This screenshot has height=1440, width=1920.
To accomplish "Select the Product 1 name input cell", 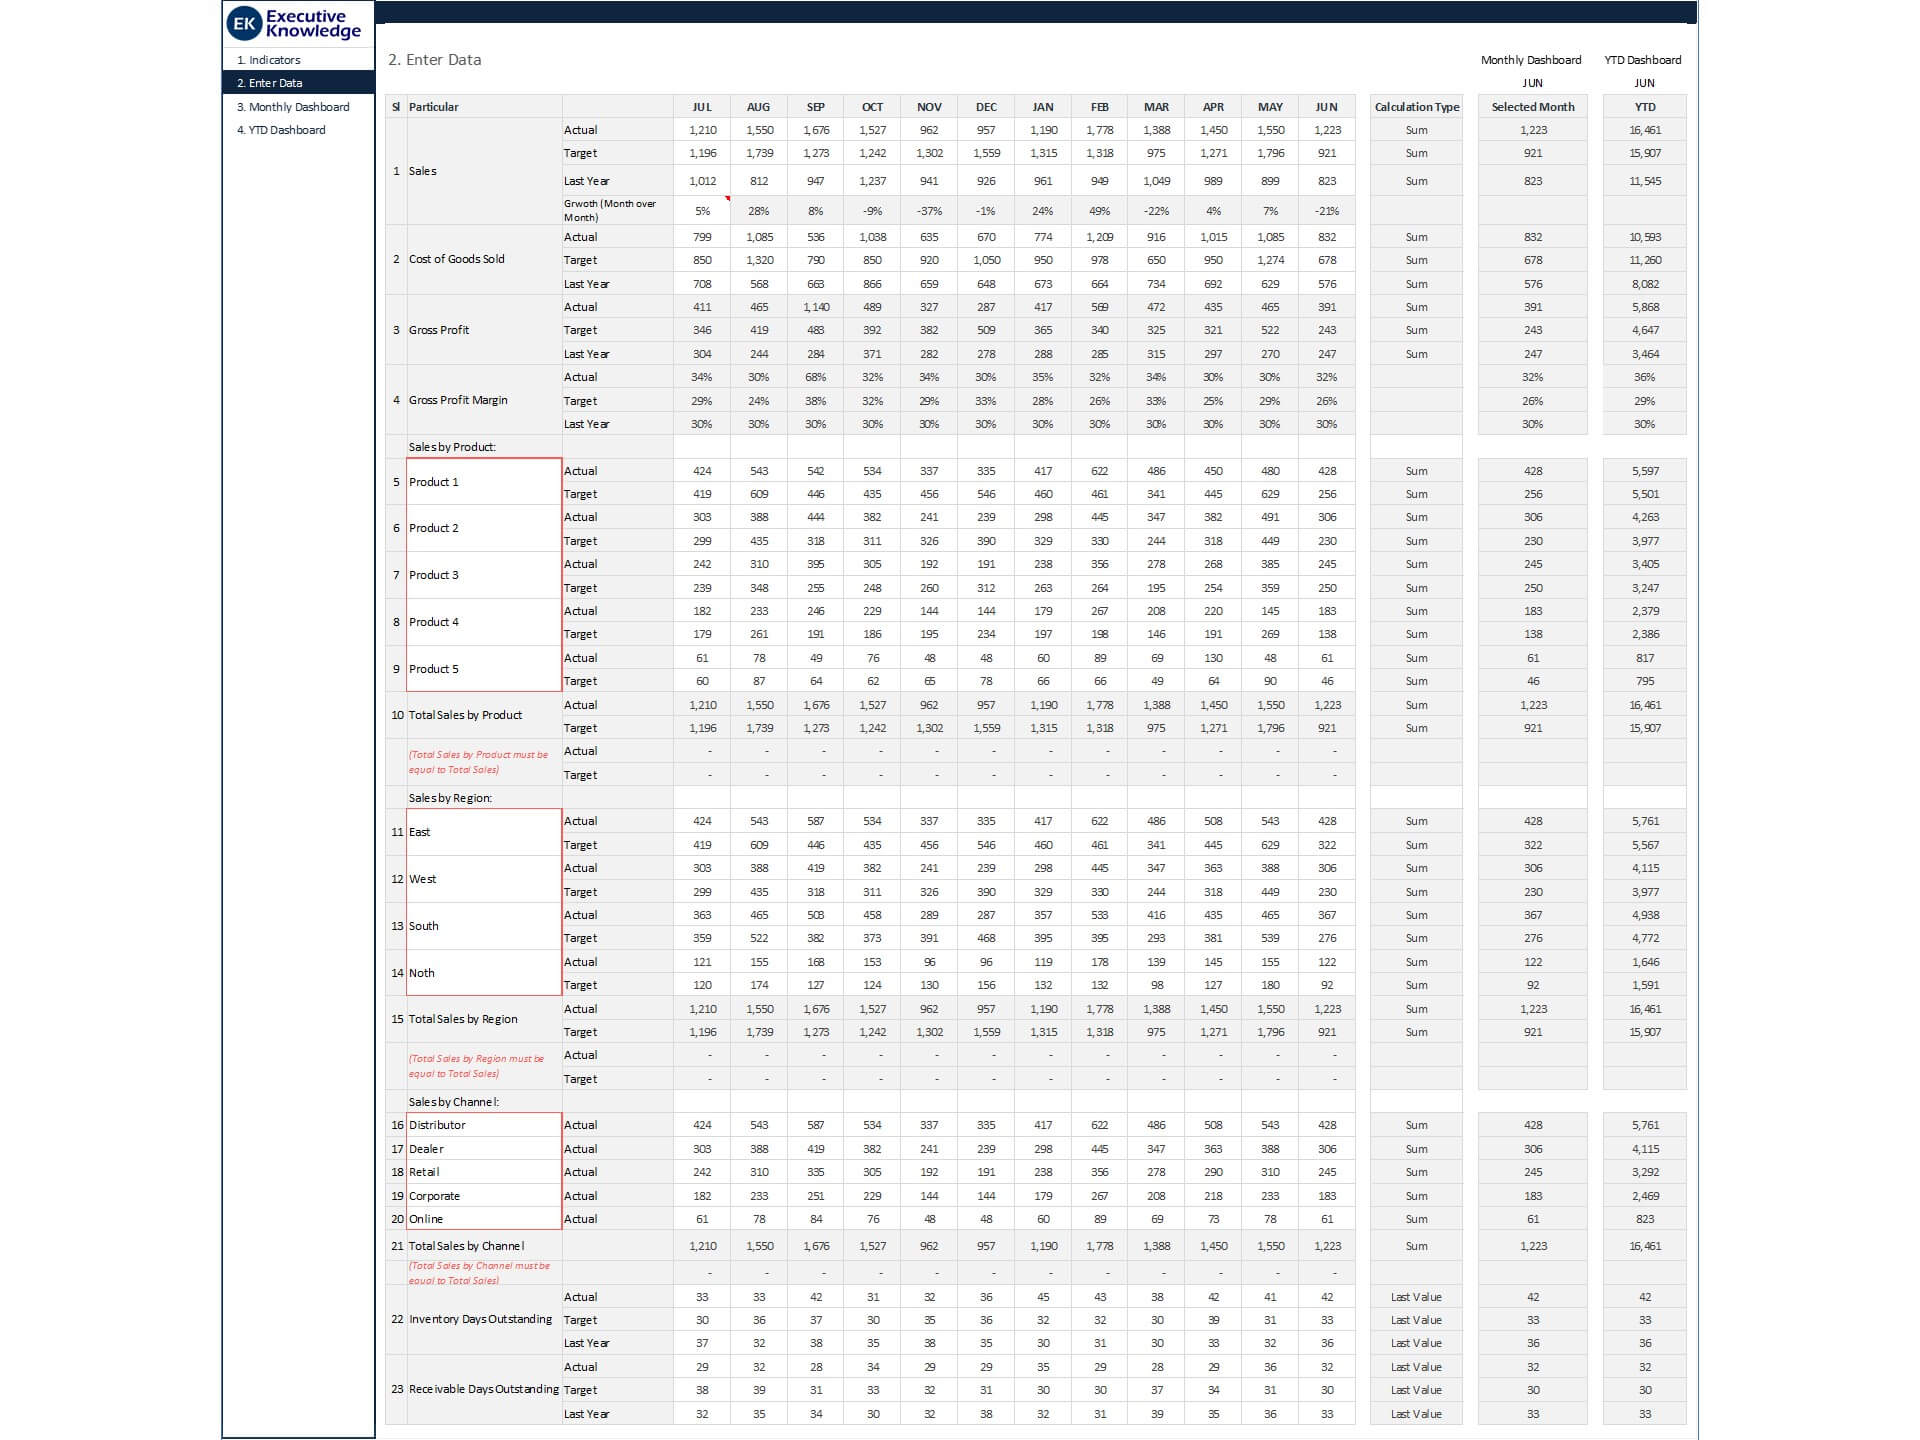I will 483,482.
